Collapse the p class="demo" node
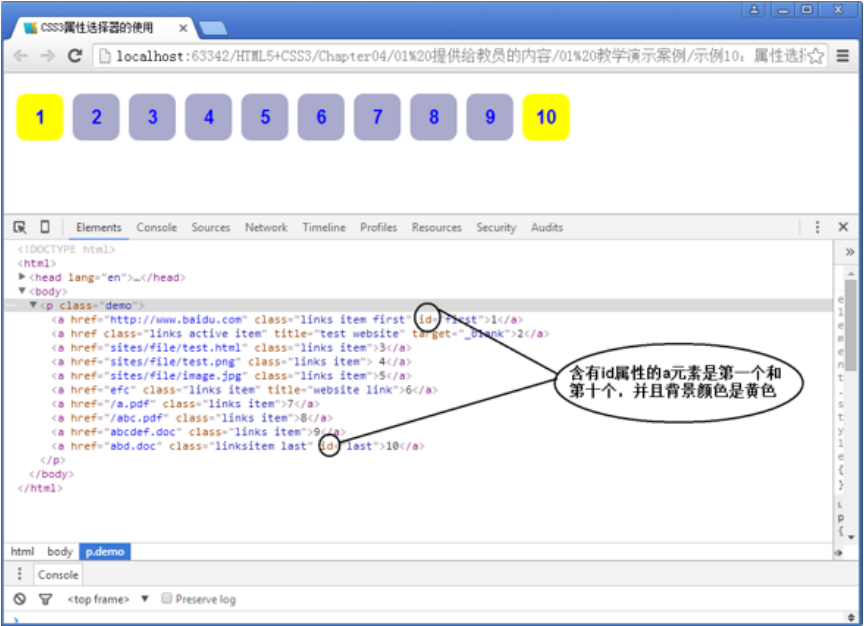The image size is (864, 626). point(33,305)
